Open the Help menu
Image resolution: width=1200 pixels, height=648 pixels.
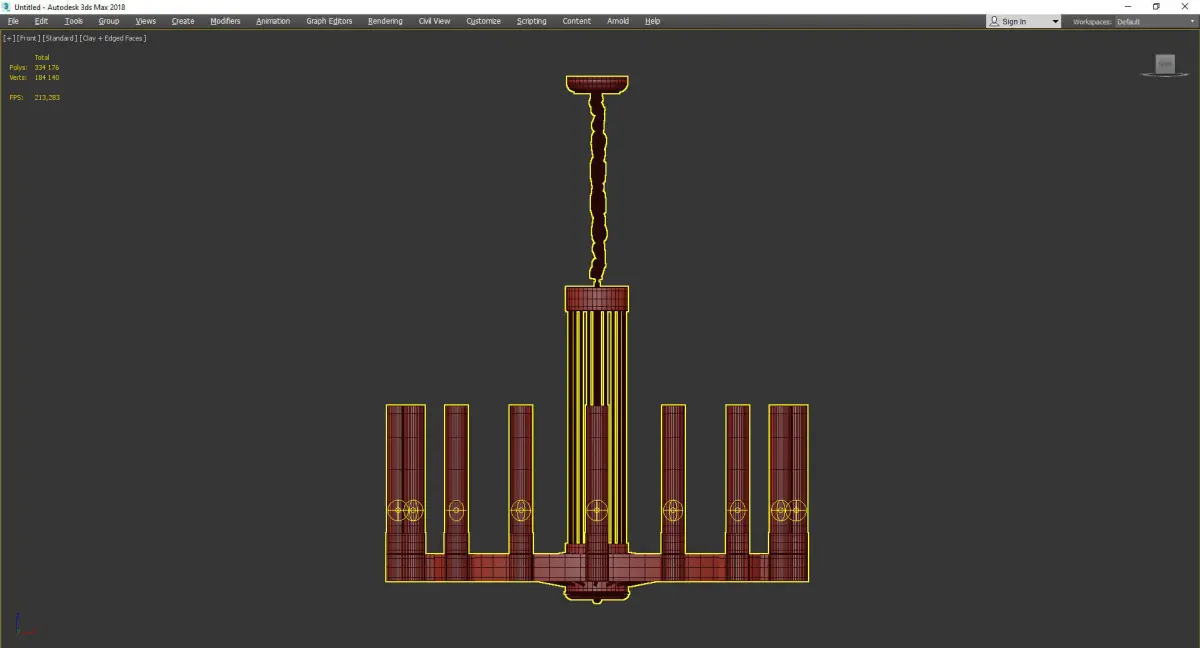(652, 21)
